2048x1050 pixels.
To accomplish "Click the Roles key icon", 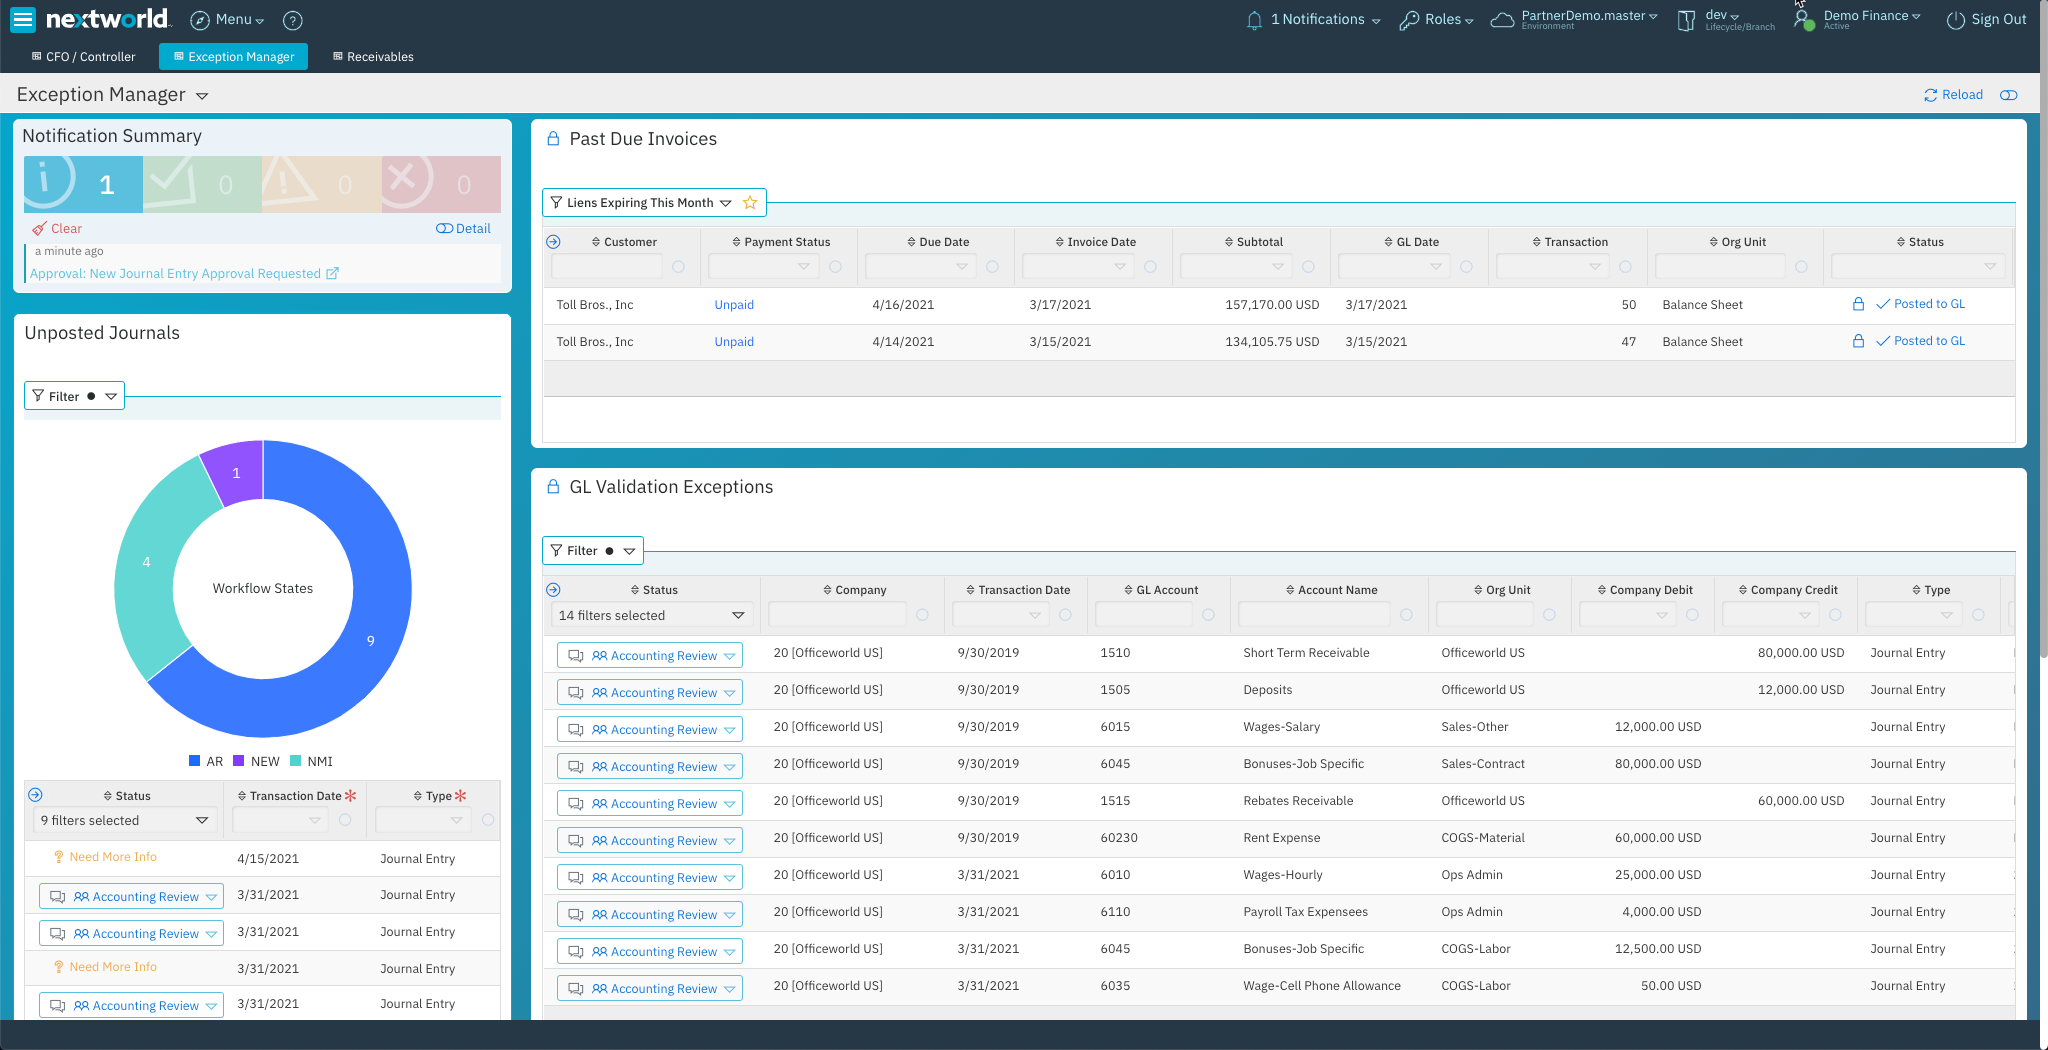I will tap(1410, 19).
